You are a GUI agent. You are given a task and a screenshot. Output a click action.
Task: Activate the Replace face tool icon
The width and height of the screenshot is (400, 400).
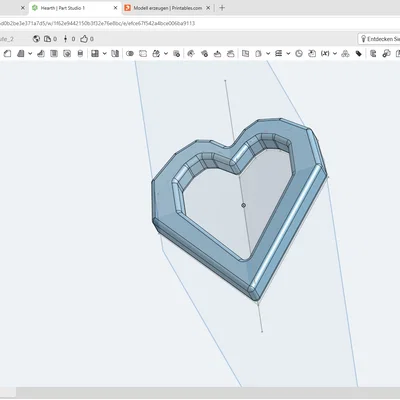230,53
